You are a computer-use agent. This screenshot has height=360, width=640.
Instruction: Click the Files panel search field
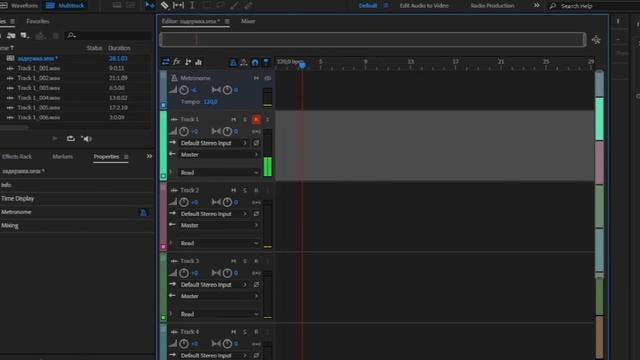point(109,36)
